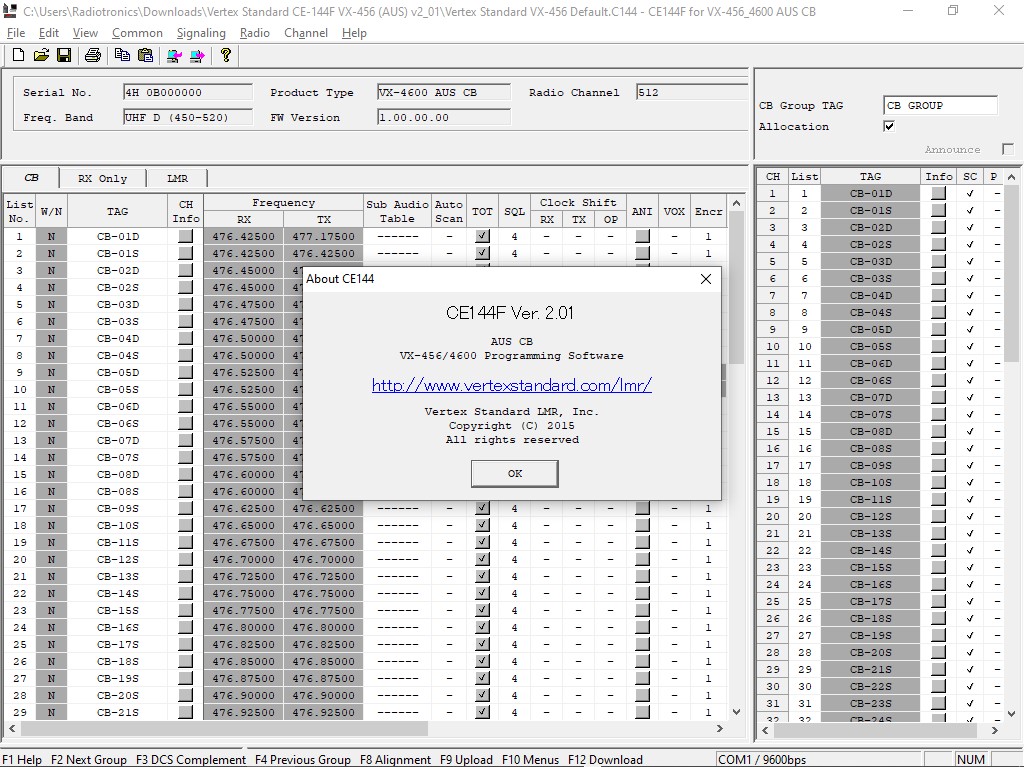This screenshot has height=767, width=1024.
Task: Click the TAG header in group list
Action: coord(871,176)
